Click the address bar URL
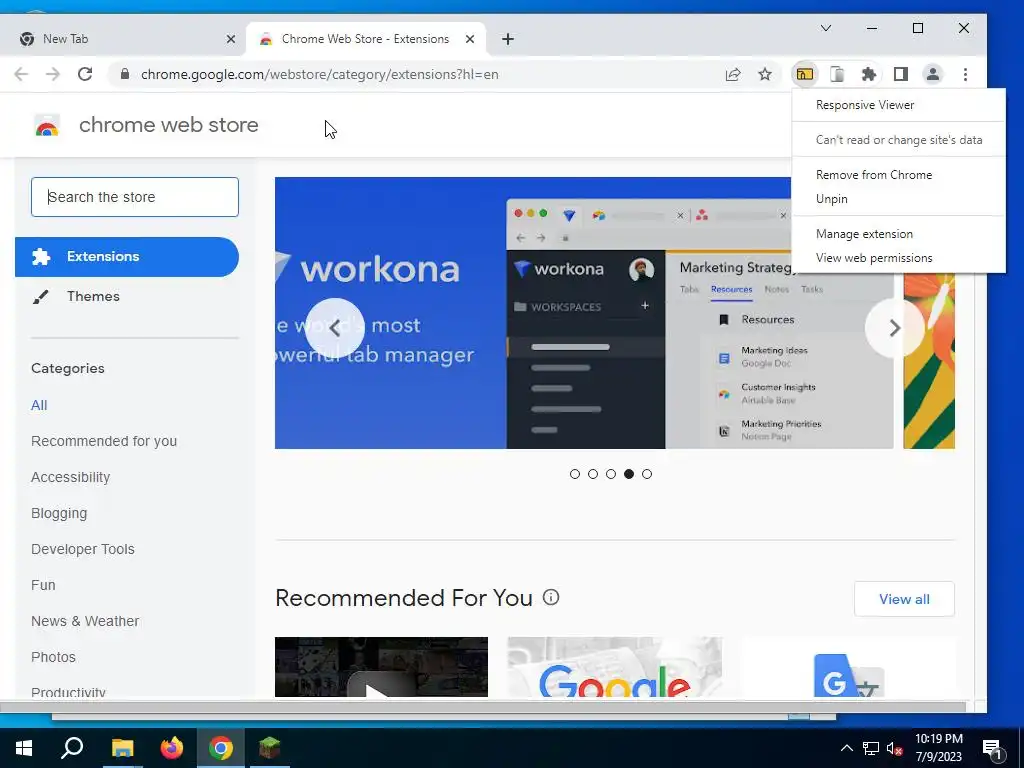Viewport: 1024px width, 768px height. [x=320, y=74]
